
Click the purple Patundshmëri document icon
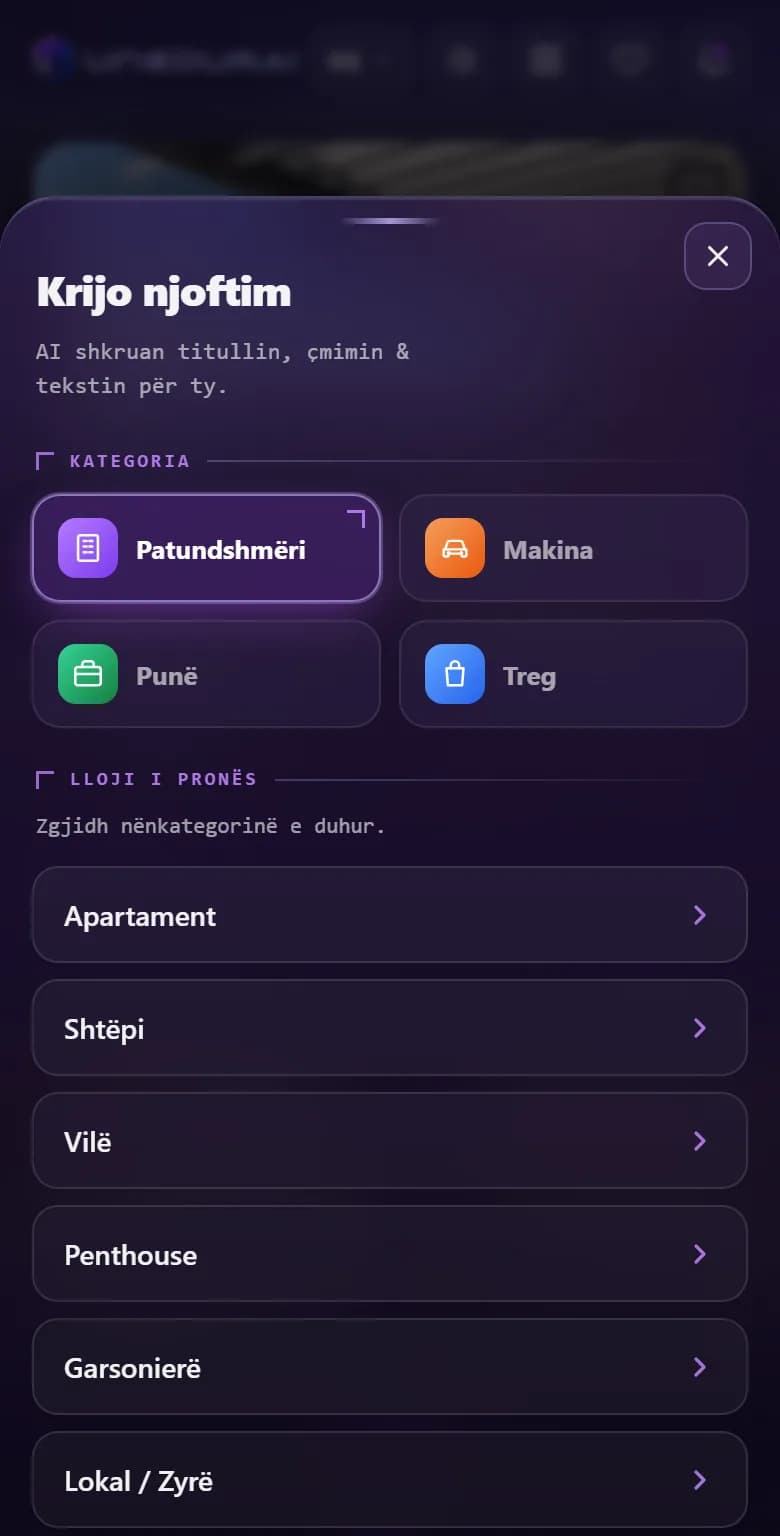pyautogui.click(x=88, y=548)
